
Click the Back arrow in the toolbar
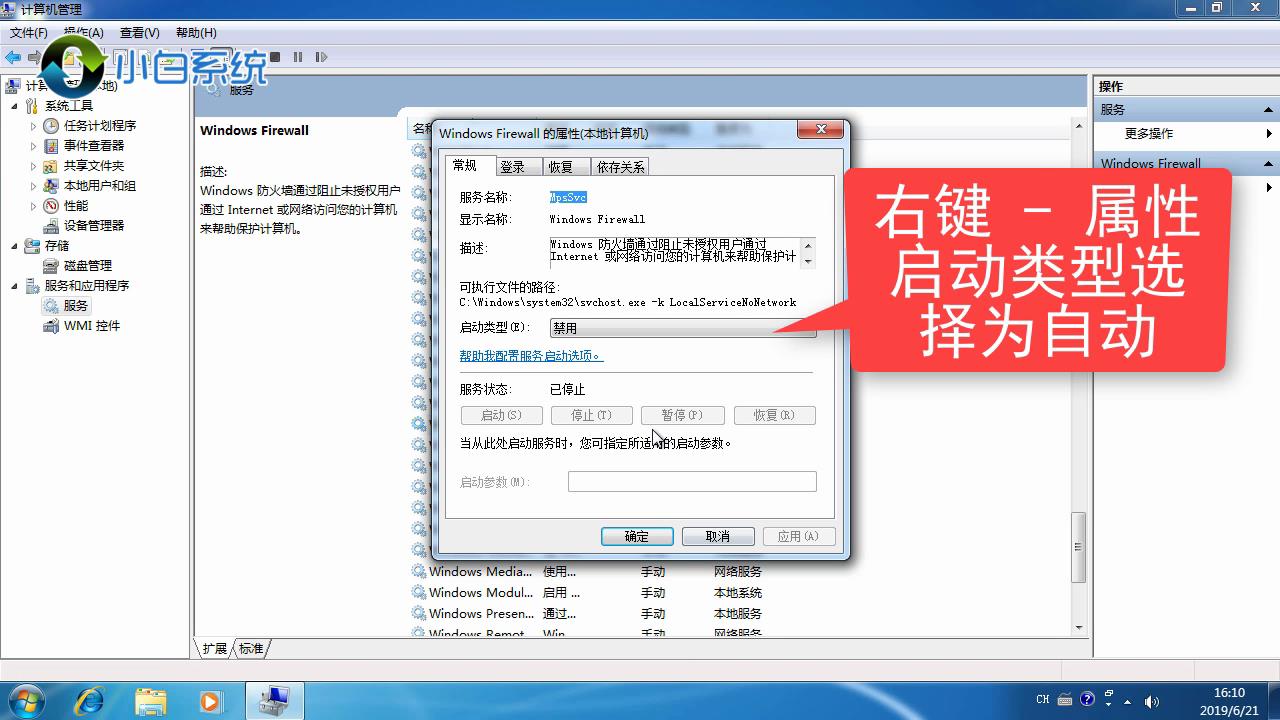[x=13, y=57]
